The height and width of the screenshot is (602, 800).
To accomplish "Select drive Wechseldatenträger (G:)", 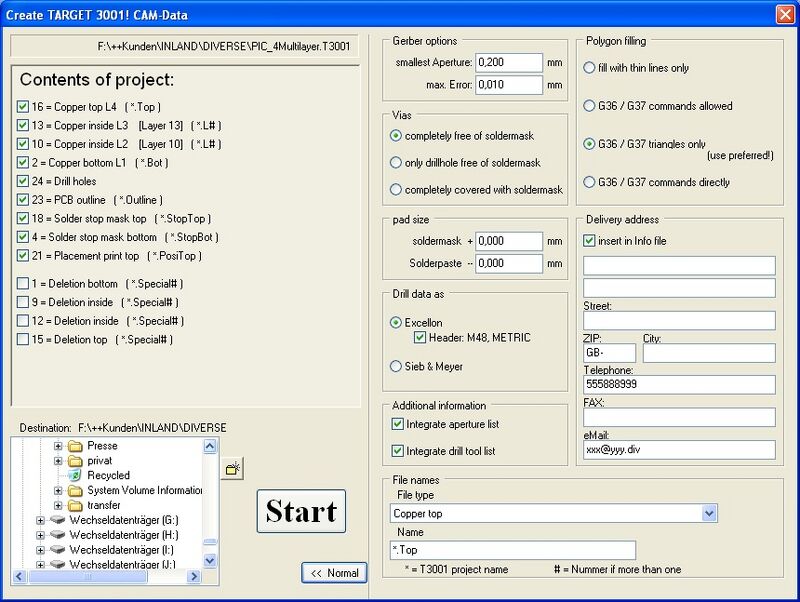I will [x=123, y=520].
